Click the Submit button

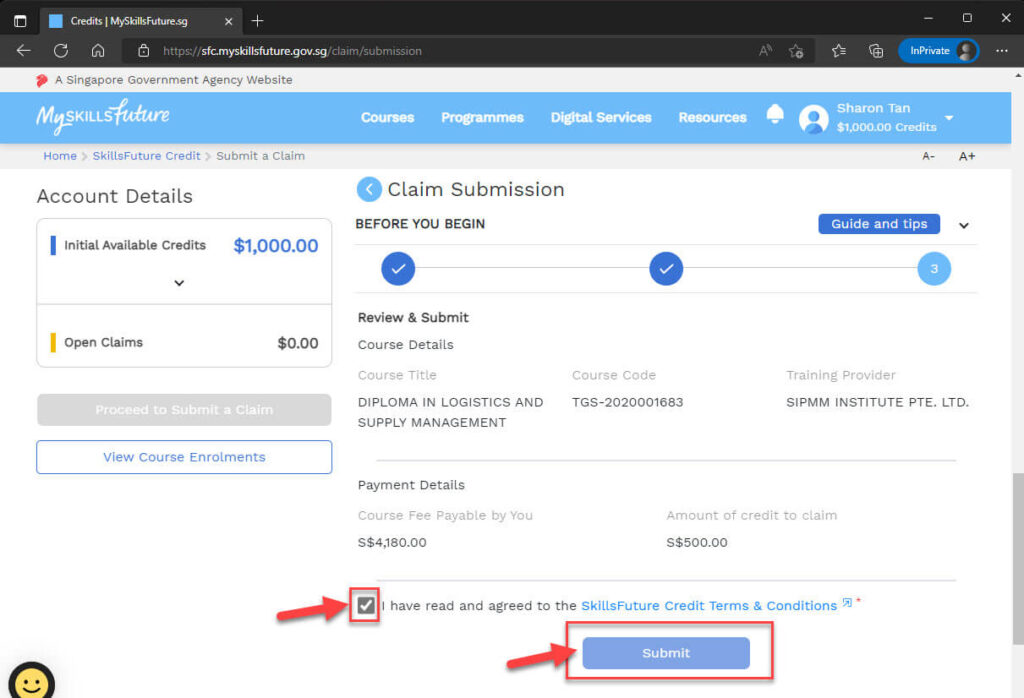click(666, 652)
